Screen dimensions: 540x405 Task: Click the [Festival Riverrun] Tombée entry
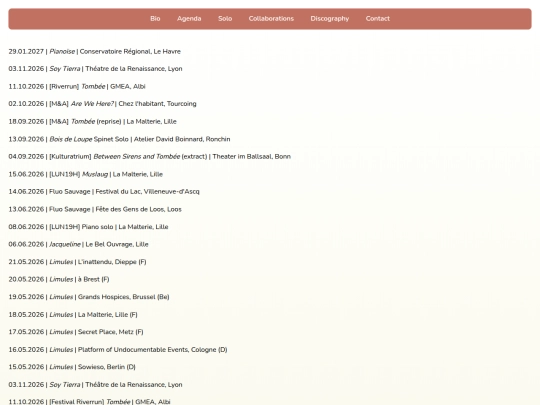pyautogui.click(x=90, y=402)
